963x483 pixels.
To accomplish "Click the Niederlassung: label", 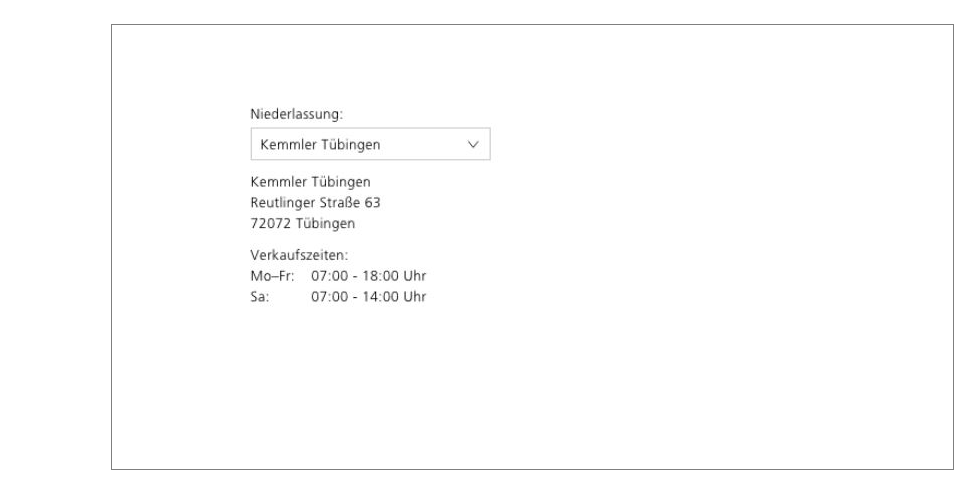I will point(297,114).
